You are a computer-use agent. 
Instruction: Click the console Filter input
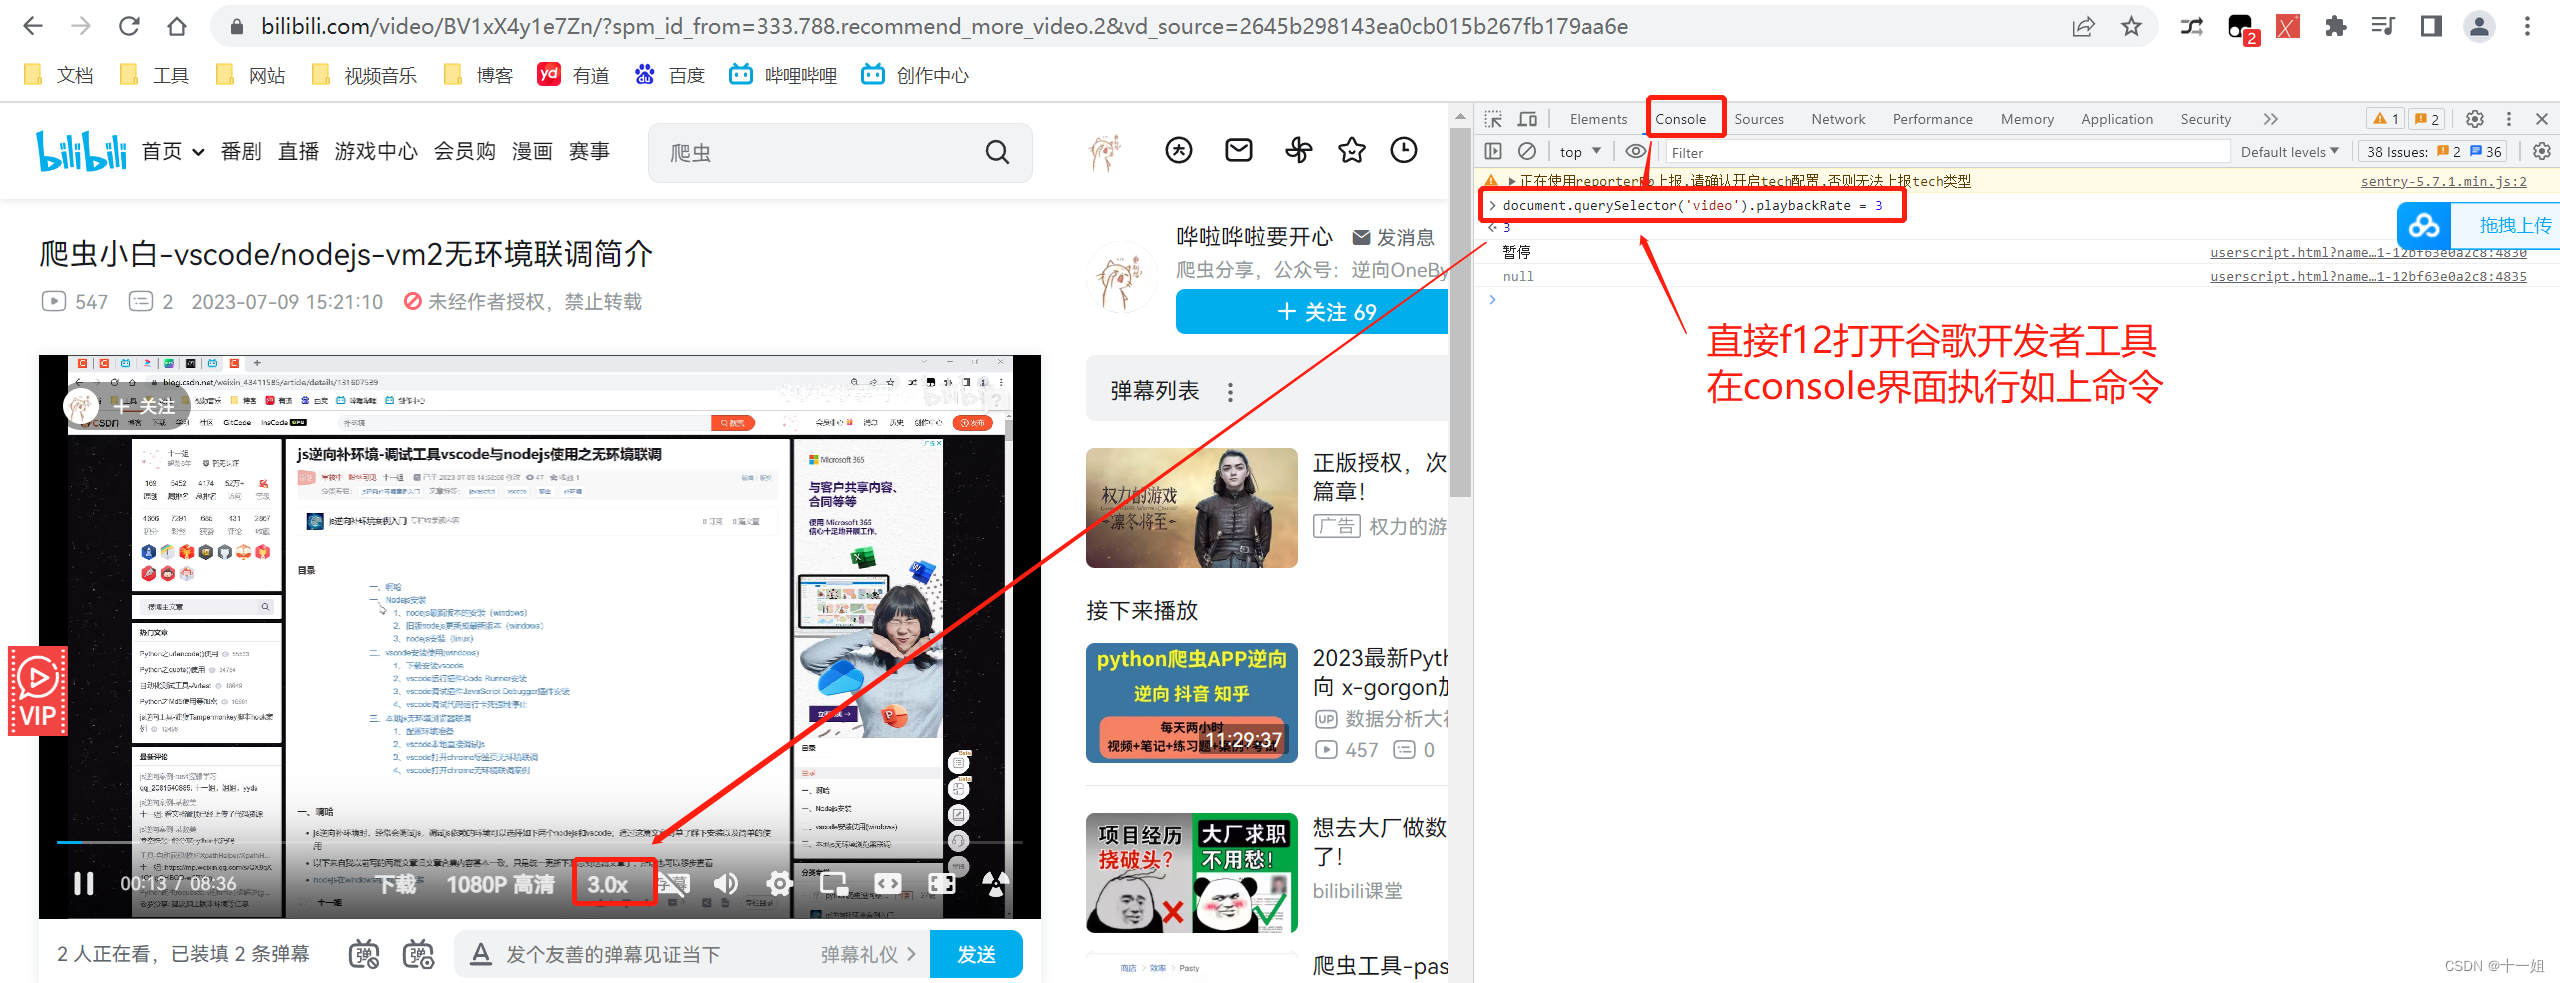click(1946, 152)
